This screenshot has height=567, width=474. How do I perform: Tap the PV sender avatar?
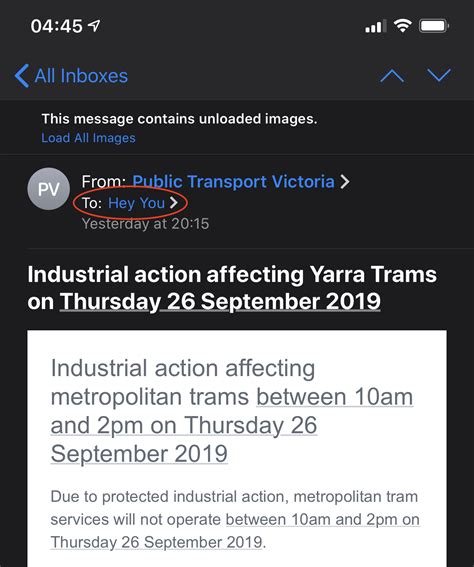pos(48,189)
